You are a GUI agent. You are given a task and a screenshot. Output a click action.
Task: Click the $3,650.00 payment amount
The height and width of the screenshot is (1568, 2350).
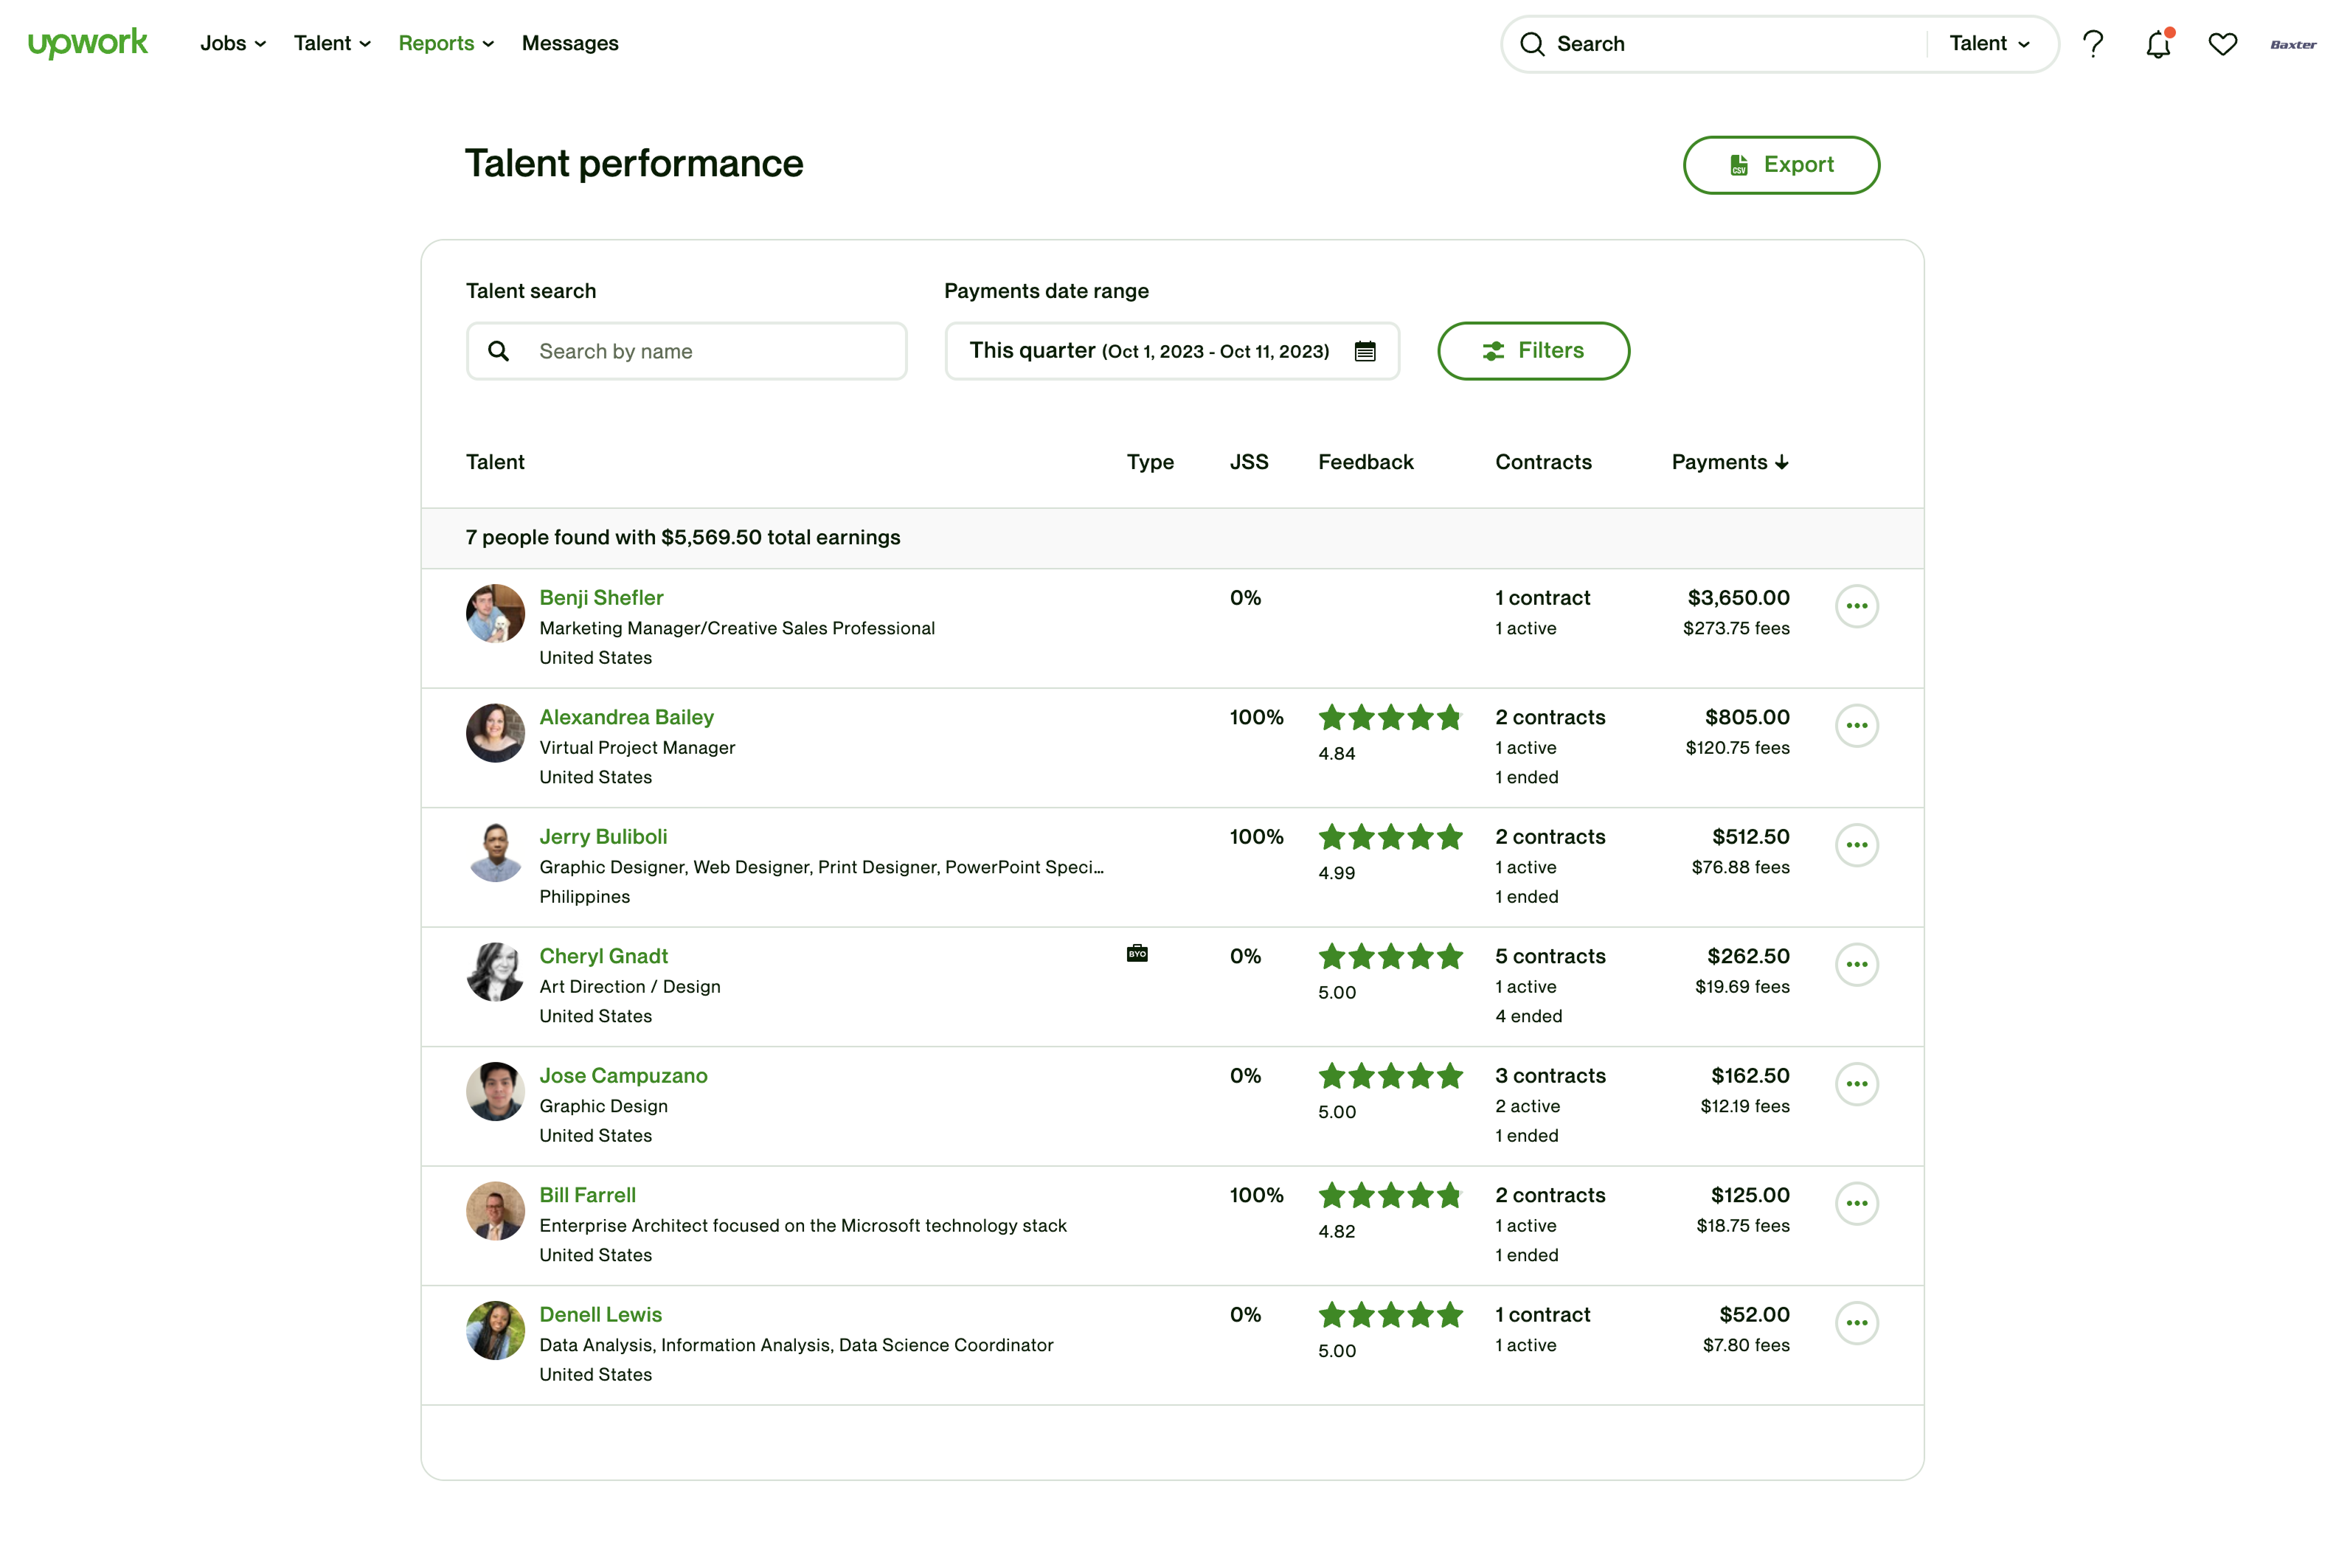pyautogui.click(x=1738, y=598)
